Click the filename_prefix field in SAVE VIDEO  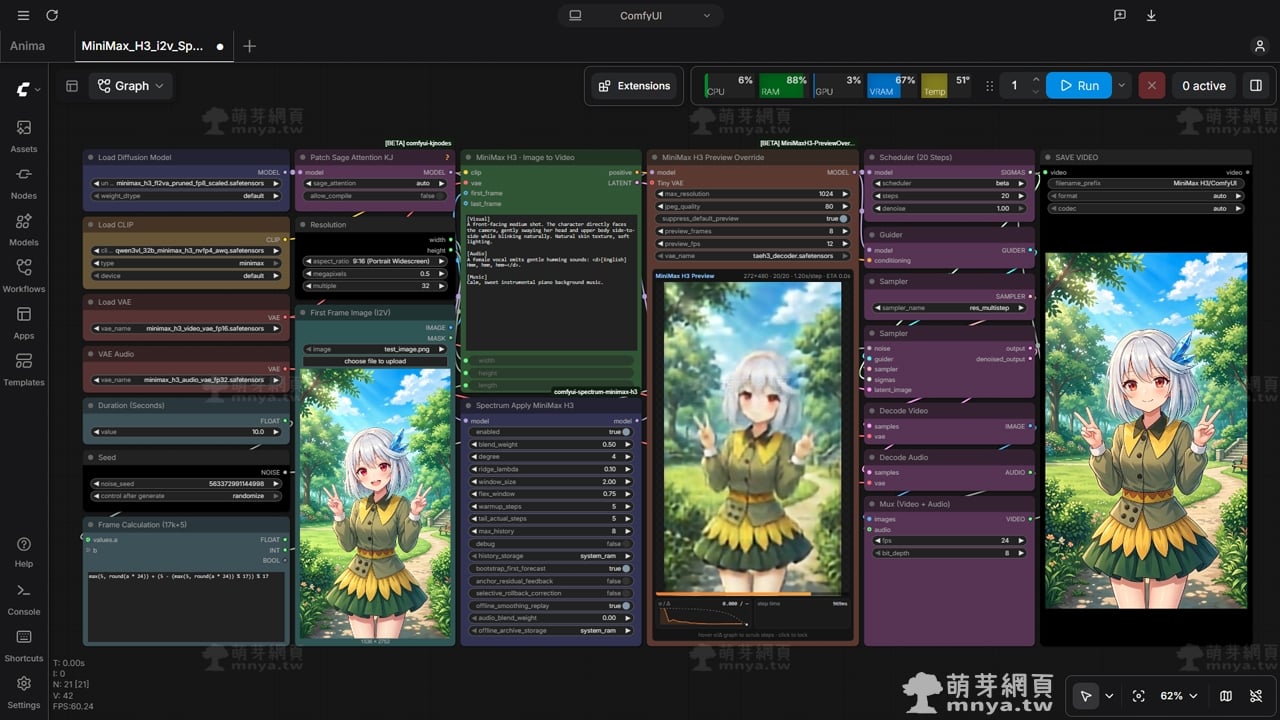click(x=1146, y=183)
